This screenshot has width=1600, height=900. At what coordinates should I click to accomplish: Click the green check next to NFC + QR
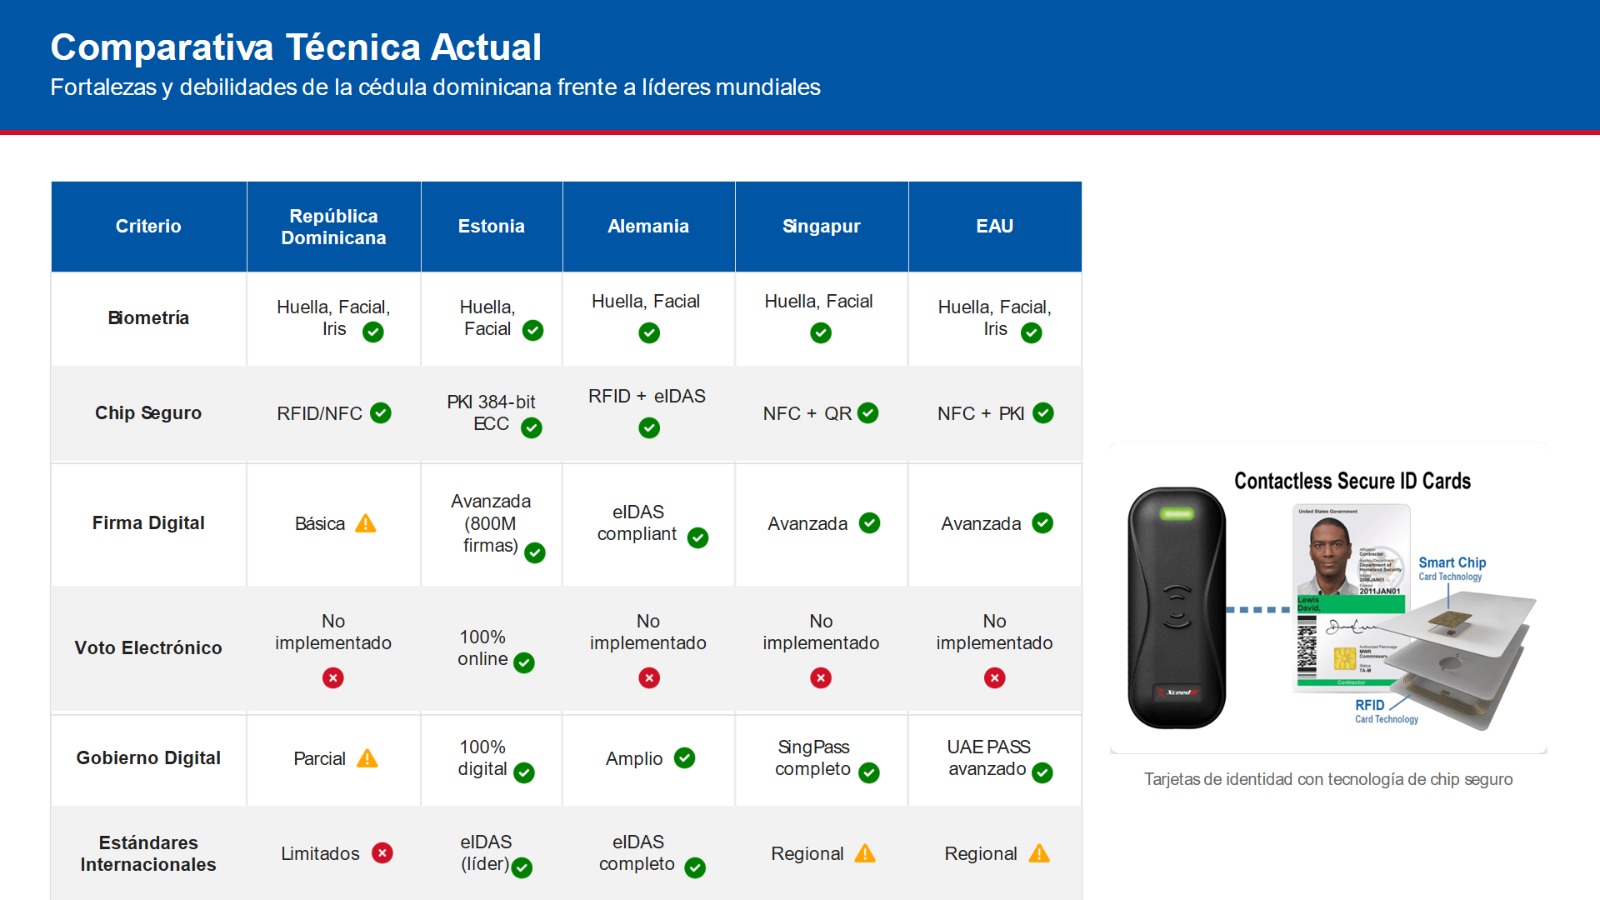868,413
